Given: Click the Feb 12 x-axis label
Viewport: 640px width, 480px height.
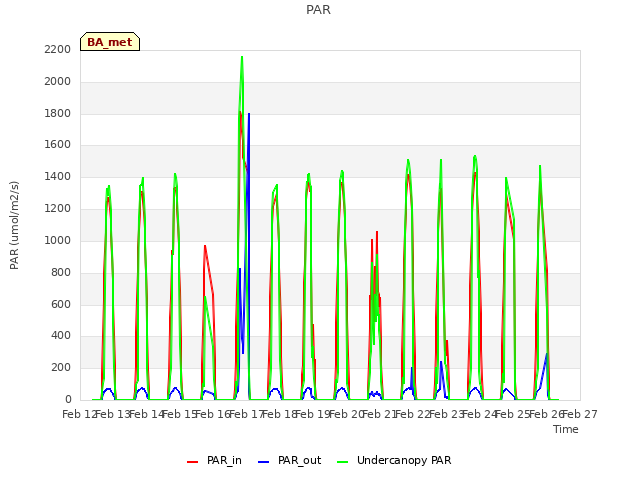Looking at the screenshot, I should tap(79, 414).
